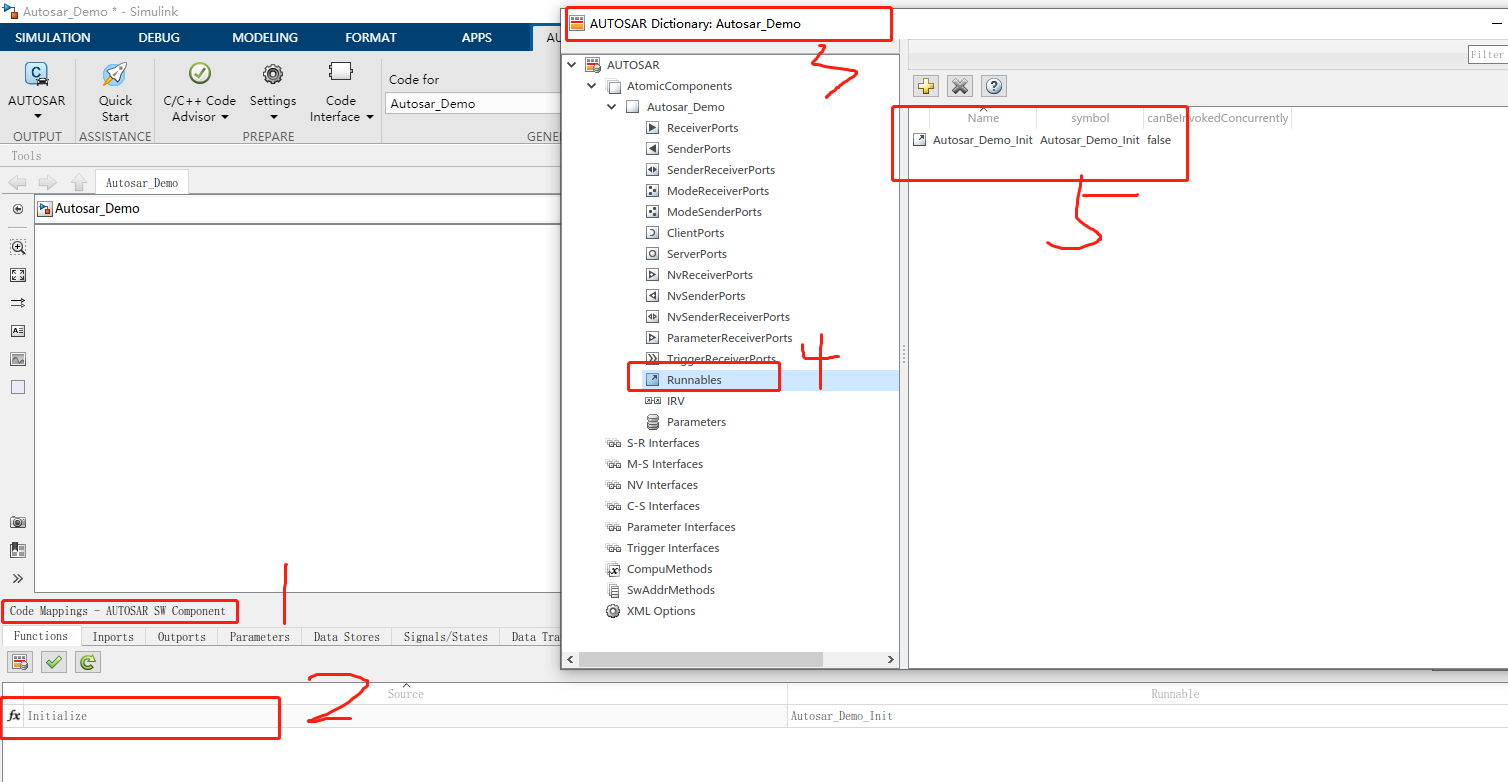Select ClientPorts in the tree
Screen dimensions: 1508x782
click(x=695, y=233)
